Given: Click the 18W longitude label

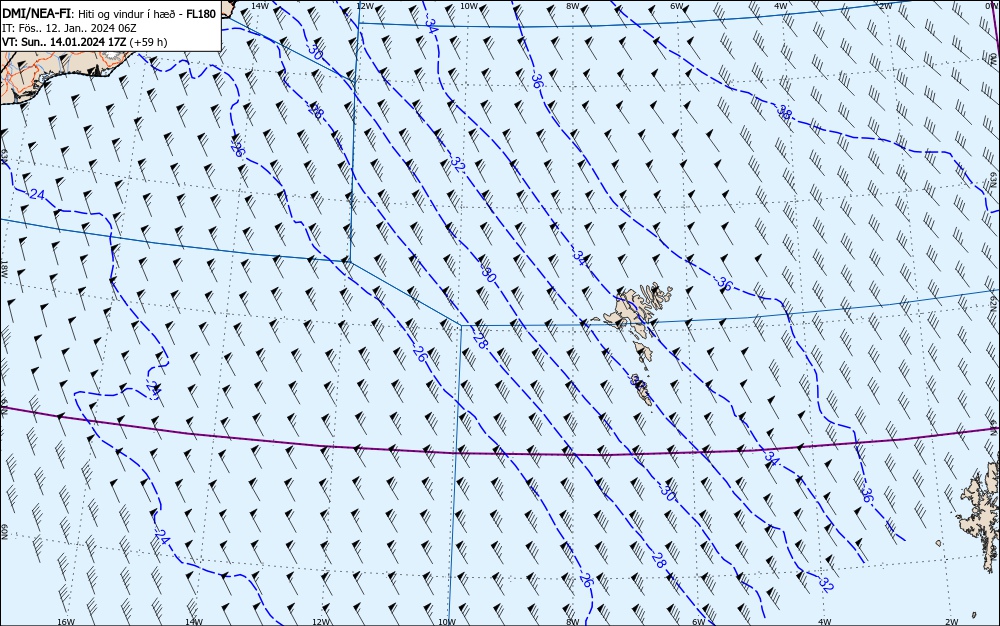Looking at the screenshot, I should (x=4, y=270).
